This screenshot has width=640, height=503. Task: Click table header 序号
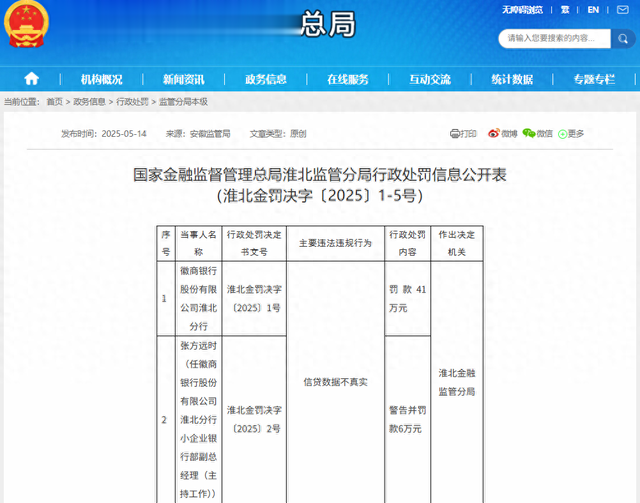tap(166, 243)
